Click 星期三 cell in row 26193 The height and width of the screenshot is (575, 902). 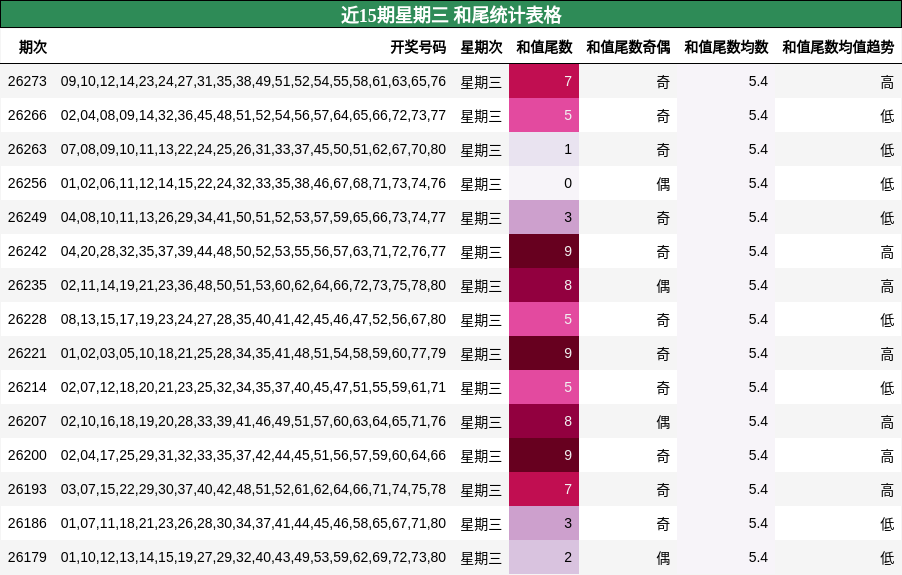click(x=481, y=489)
